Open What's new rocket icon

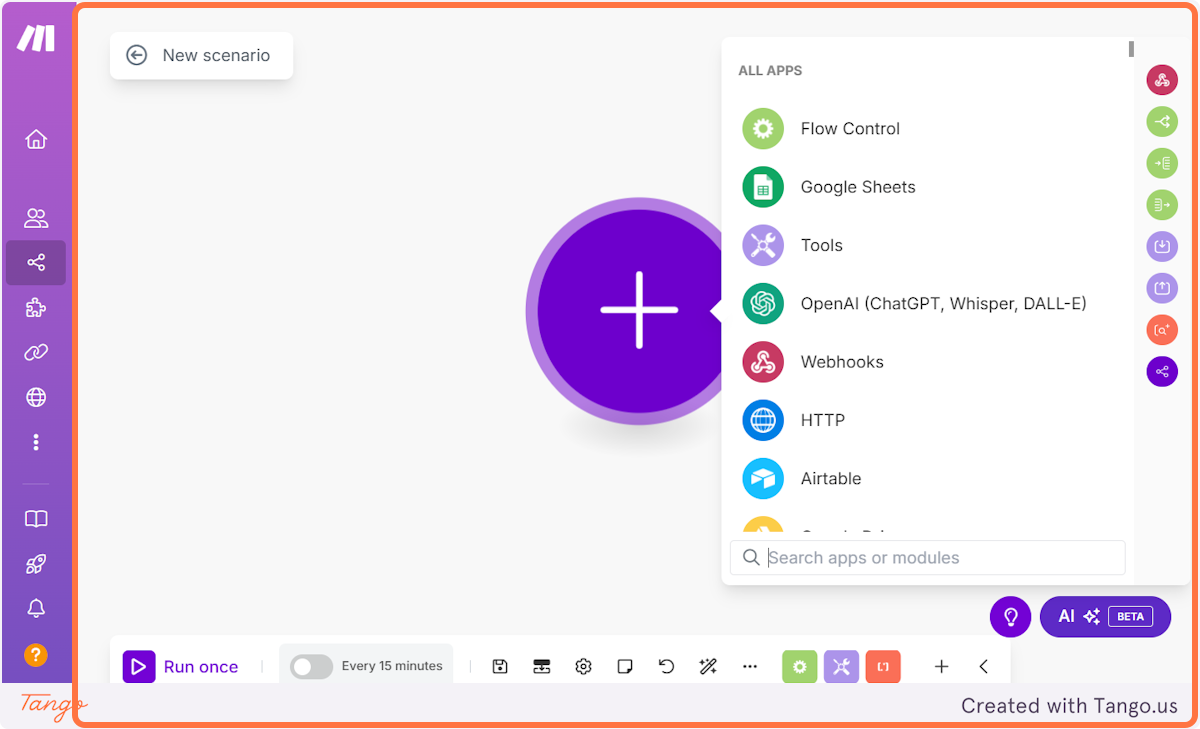(x=36, y=564)
